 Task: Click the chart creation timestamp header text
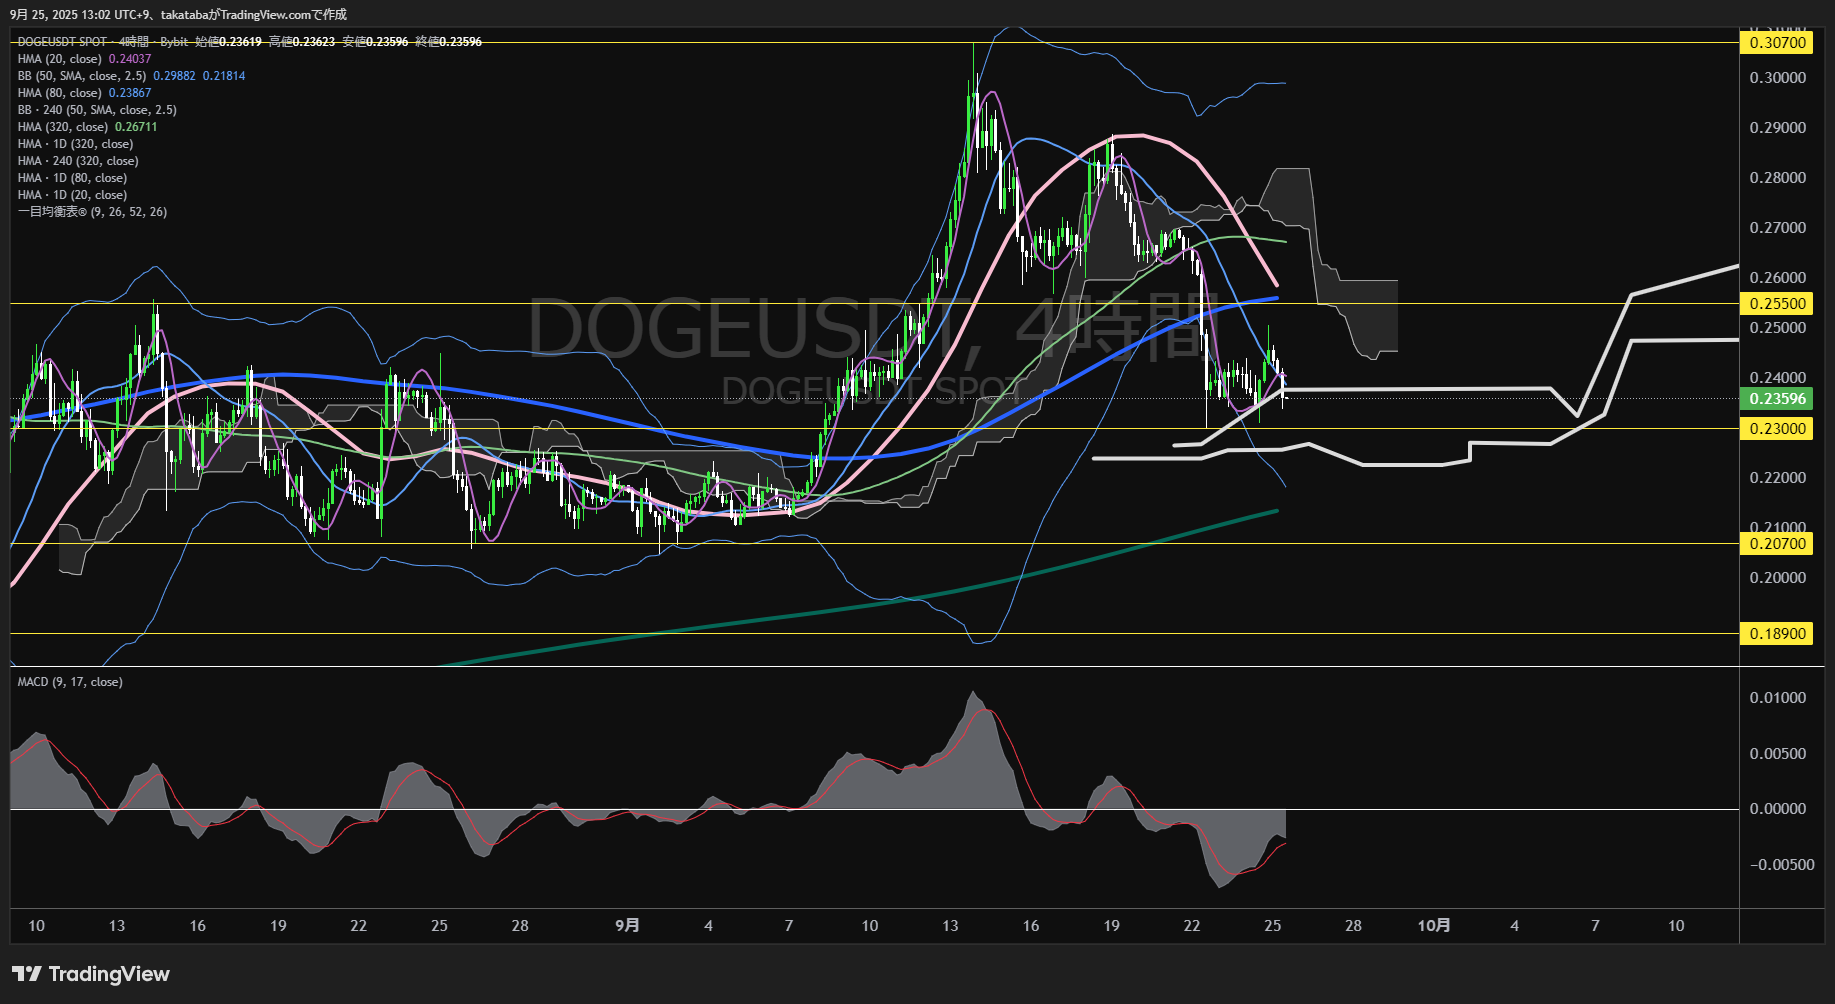pos(179,14)
